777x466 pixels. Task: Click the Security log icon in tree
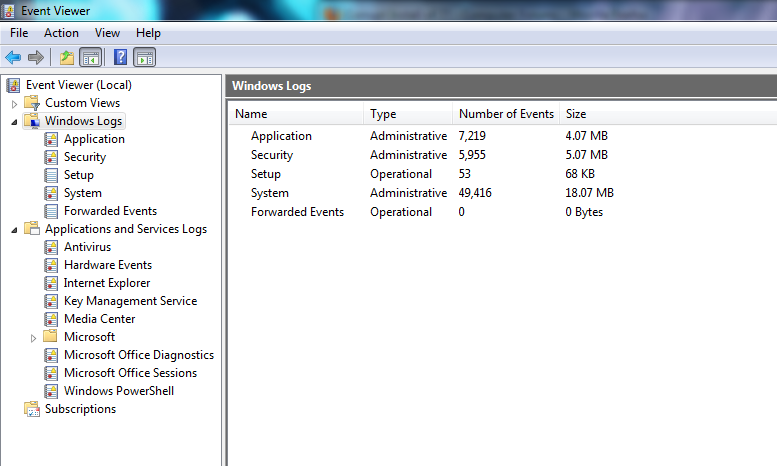coord(51,157)
